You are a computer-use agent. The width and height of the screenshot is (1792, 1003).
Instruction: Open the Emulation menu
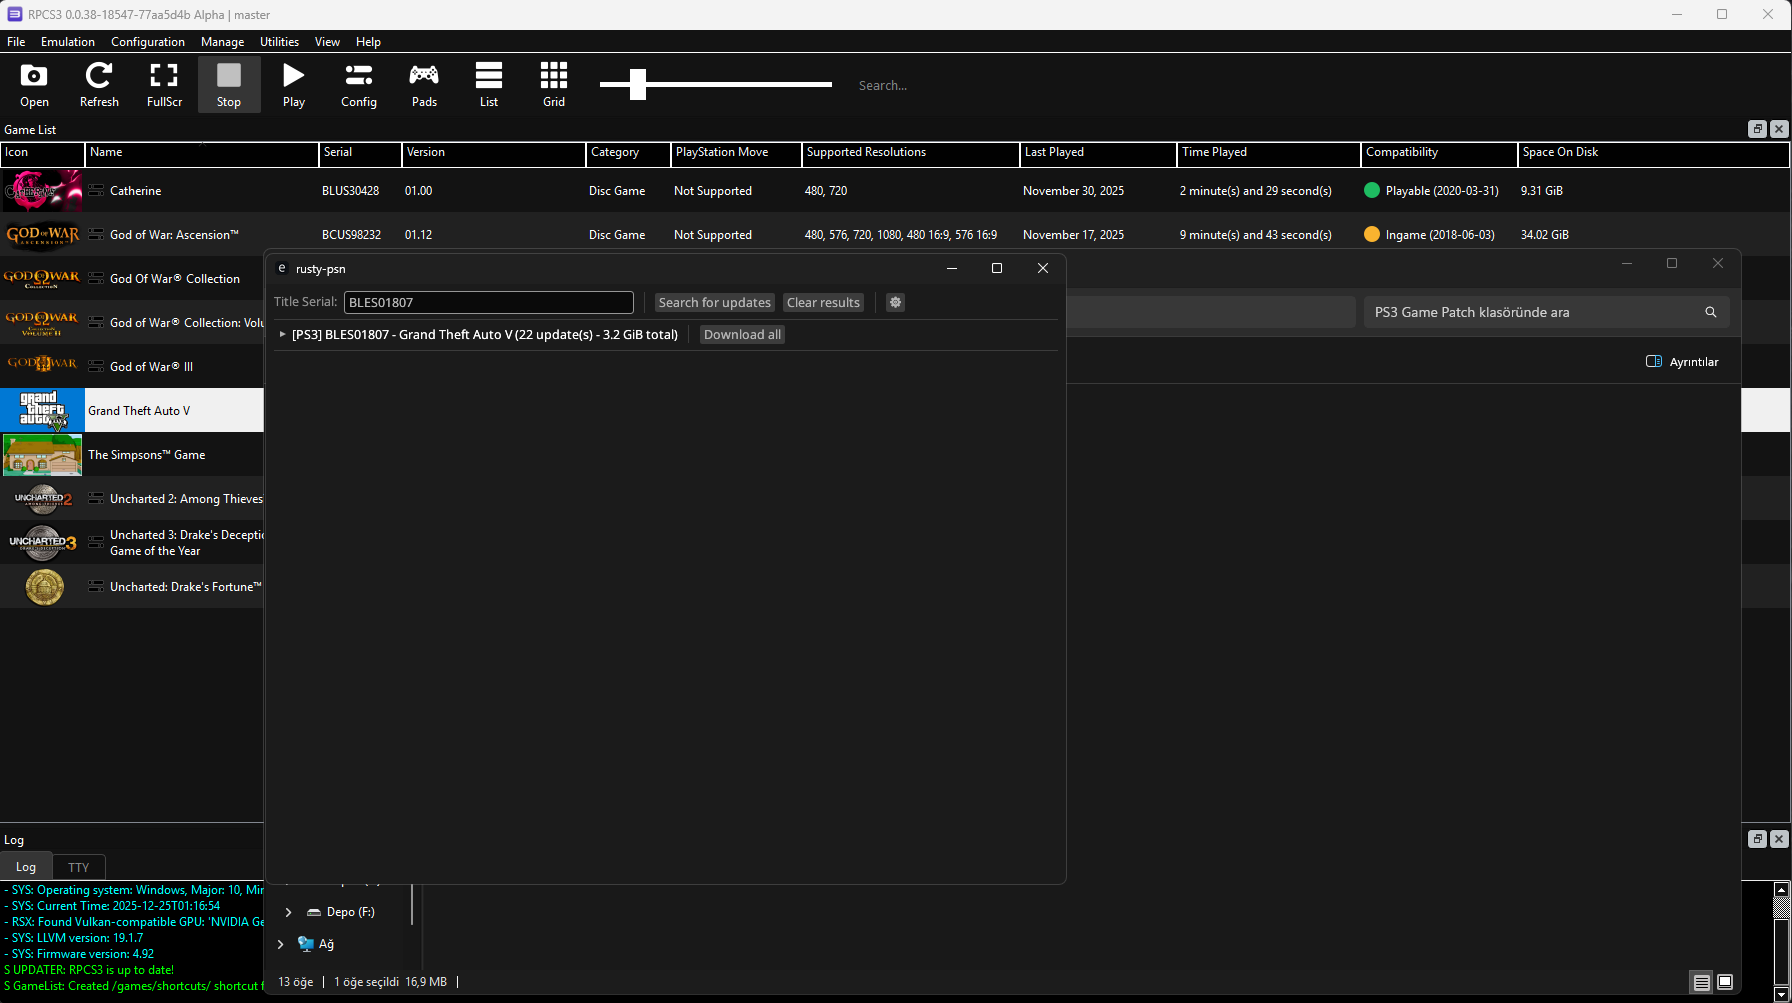68,42
